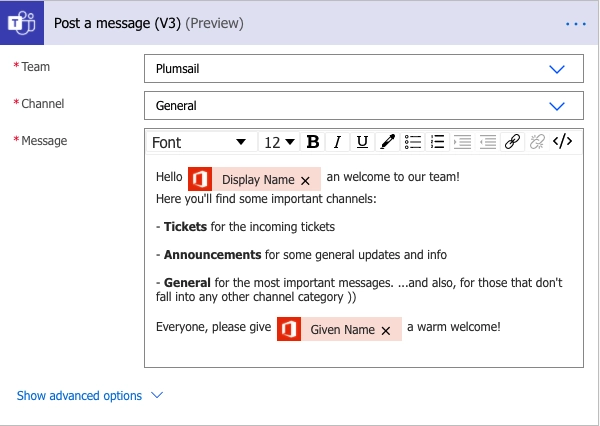Click the bold word Announcements
This screenshot has width=600, height=426.
click(212, 255)
